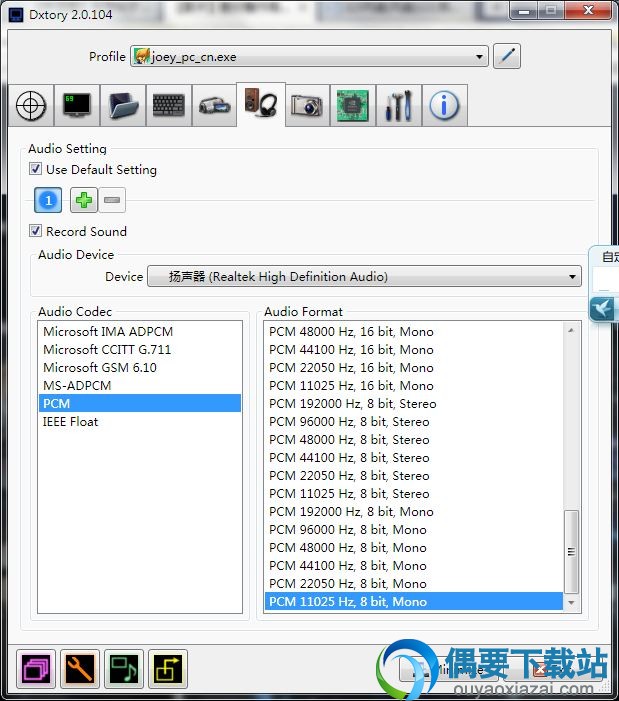Choose PCM 22050 Hz, 8 bit, Stereo

414,475
